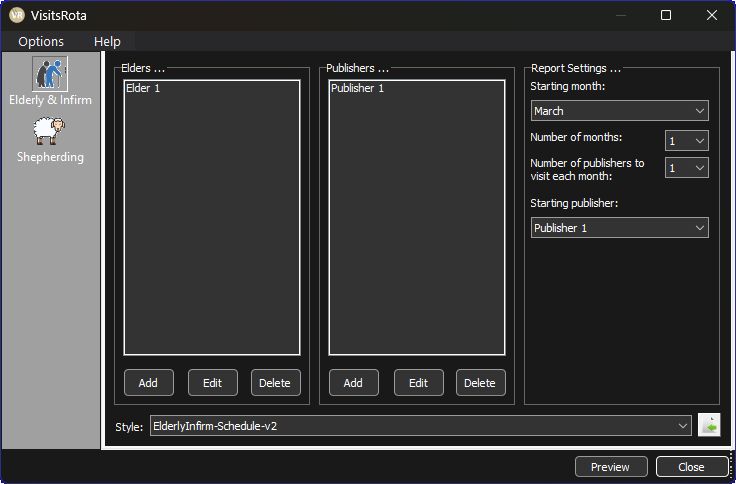Click the Preview button
The width and height of the screenshot is (736, 484).
pyautogui.click(x=611, y=467)
